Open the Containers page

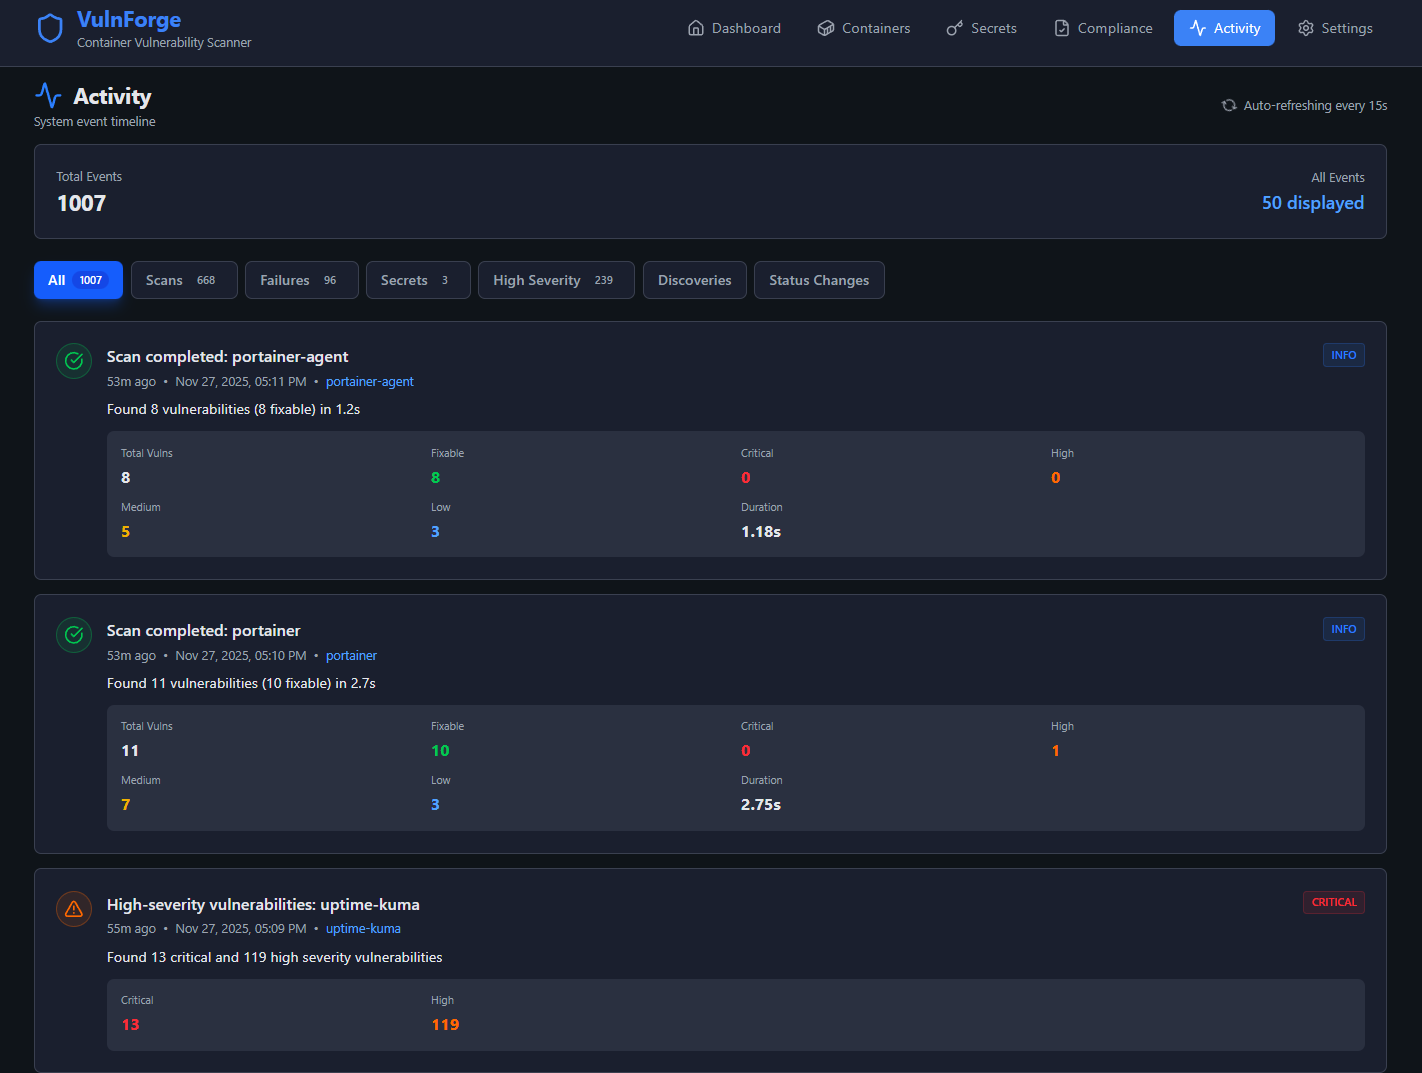click(863, 28)
